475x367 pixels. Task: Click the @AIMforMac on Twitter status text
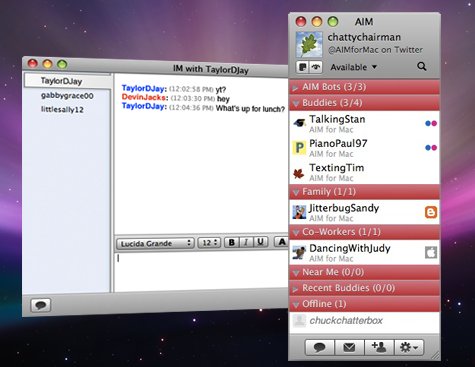375,50
